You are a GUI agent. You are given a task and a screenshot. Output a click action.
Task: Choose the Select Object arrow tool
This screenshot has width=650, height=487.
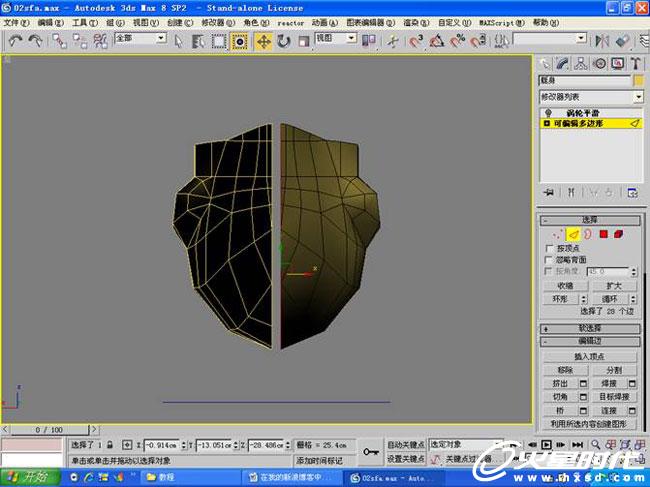coord(178,41)
